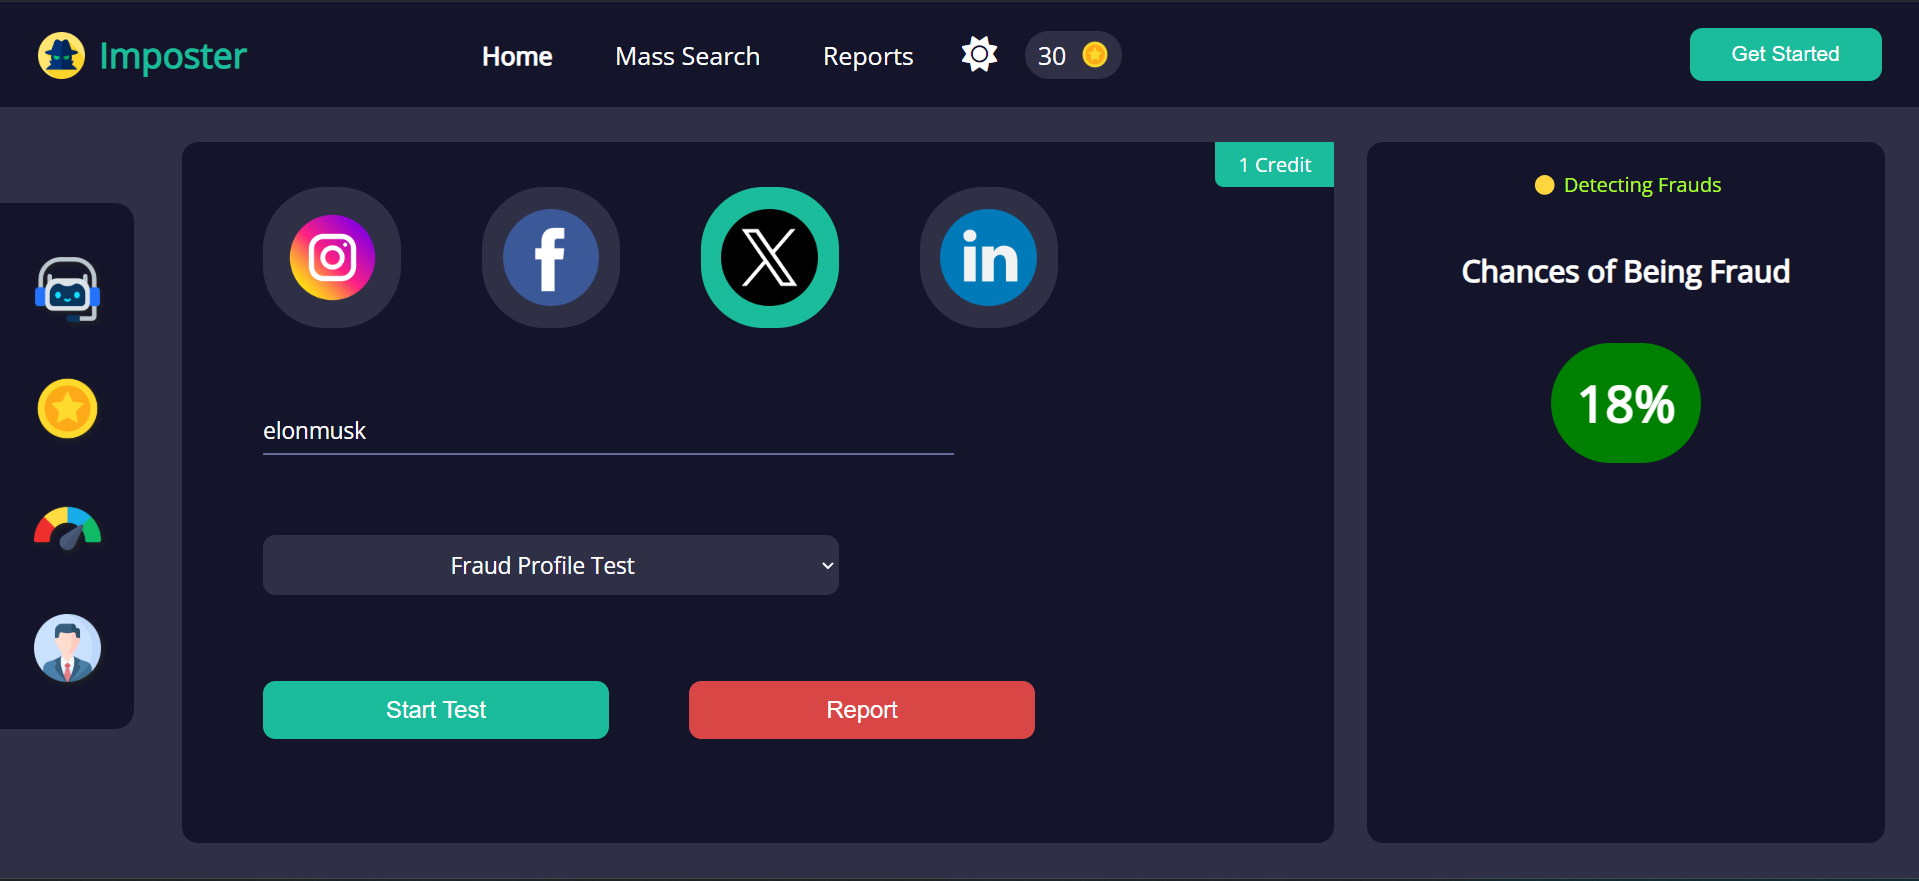
Task: Open the user avatar sidebar icon
Action: (67, 648)
